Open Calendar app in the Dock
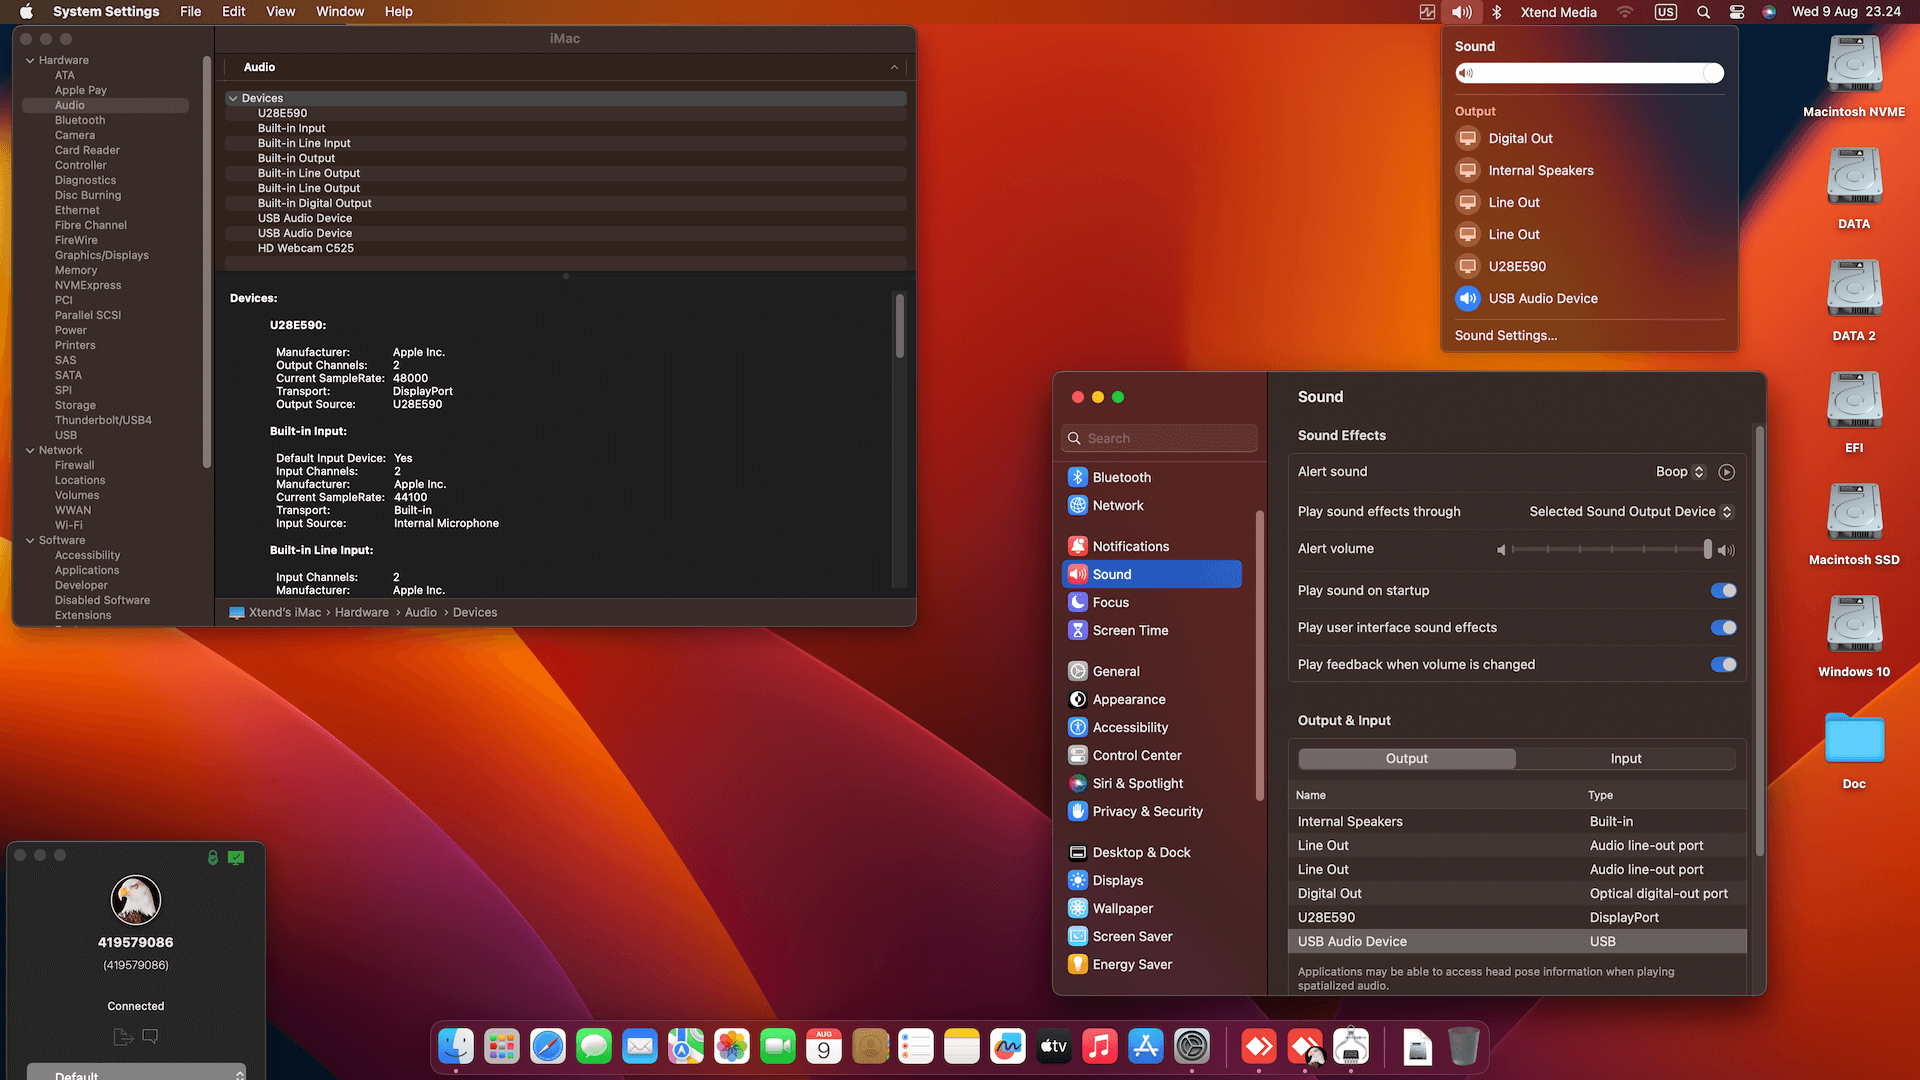The width and height of the screenshot is (1920, 1080). [x=824, y=1047]
